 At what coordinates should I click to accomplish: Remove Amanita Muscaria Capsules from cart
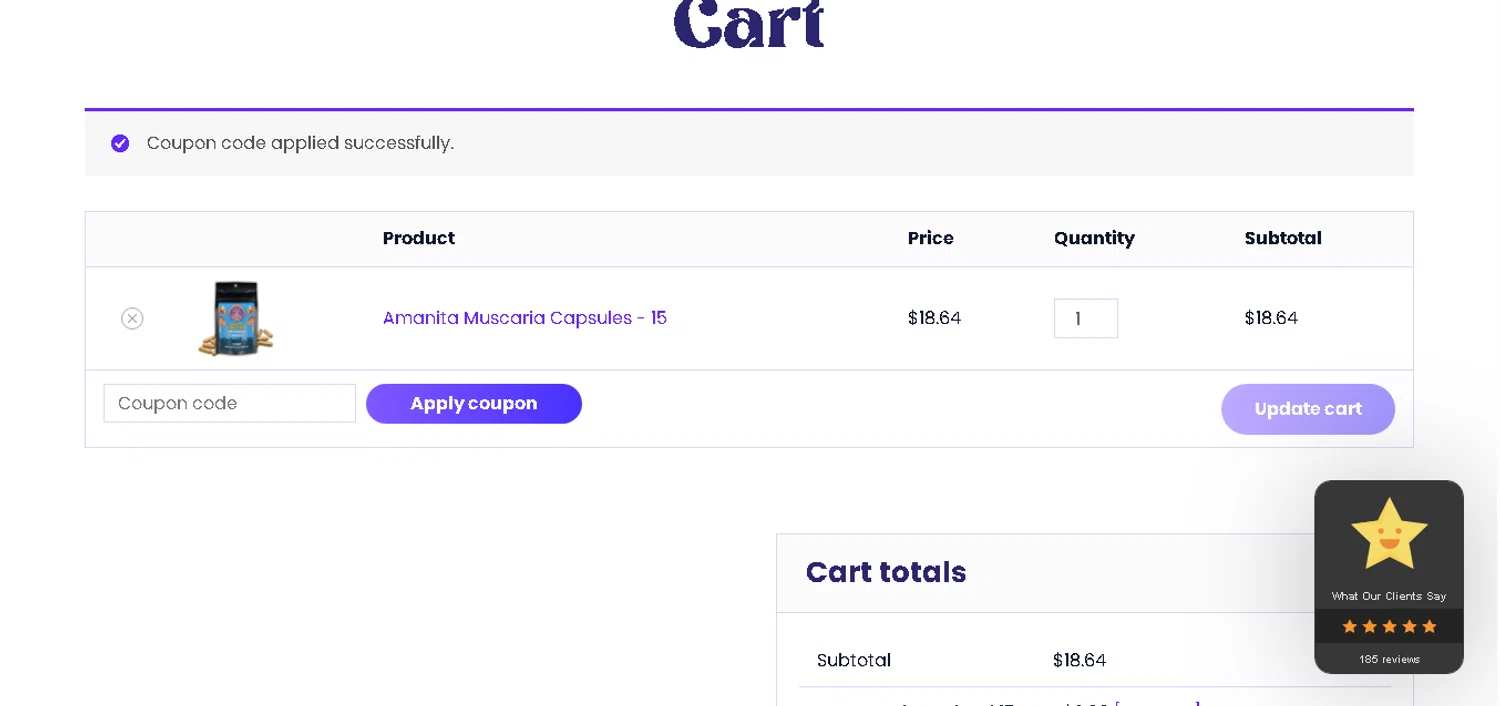(132, 318)
